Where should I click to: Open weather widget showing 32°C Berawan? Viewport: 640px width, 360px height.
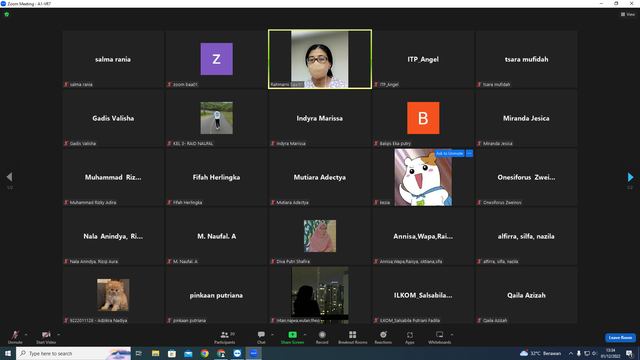[541, 353]
